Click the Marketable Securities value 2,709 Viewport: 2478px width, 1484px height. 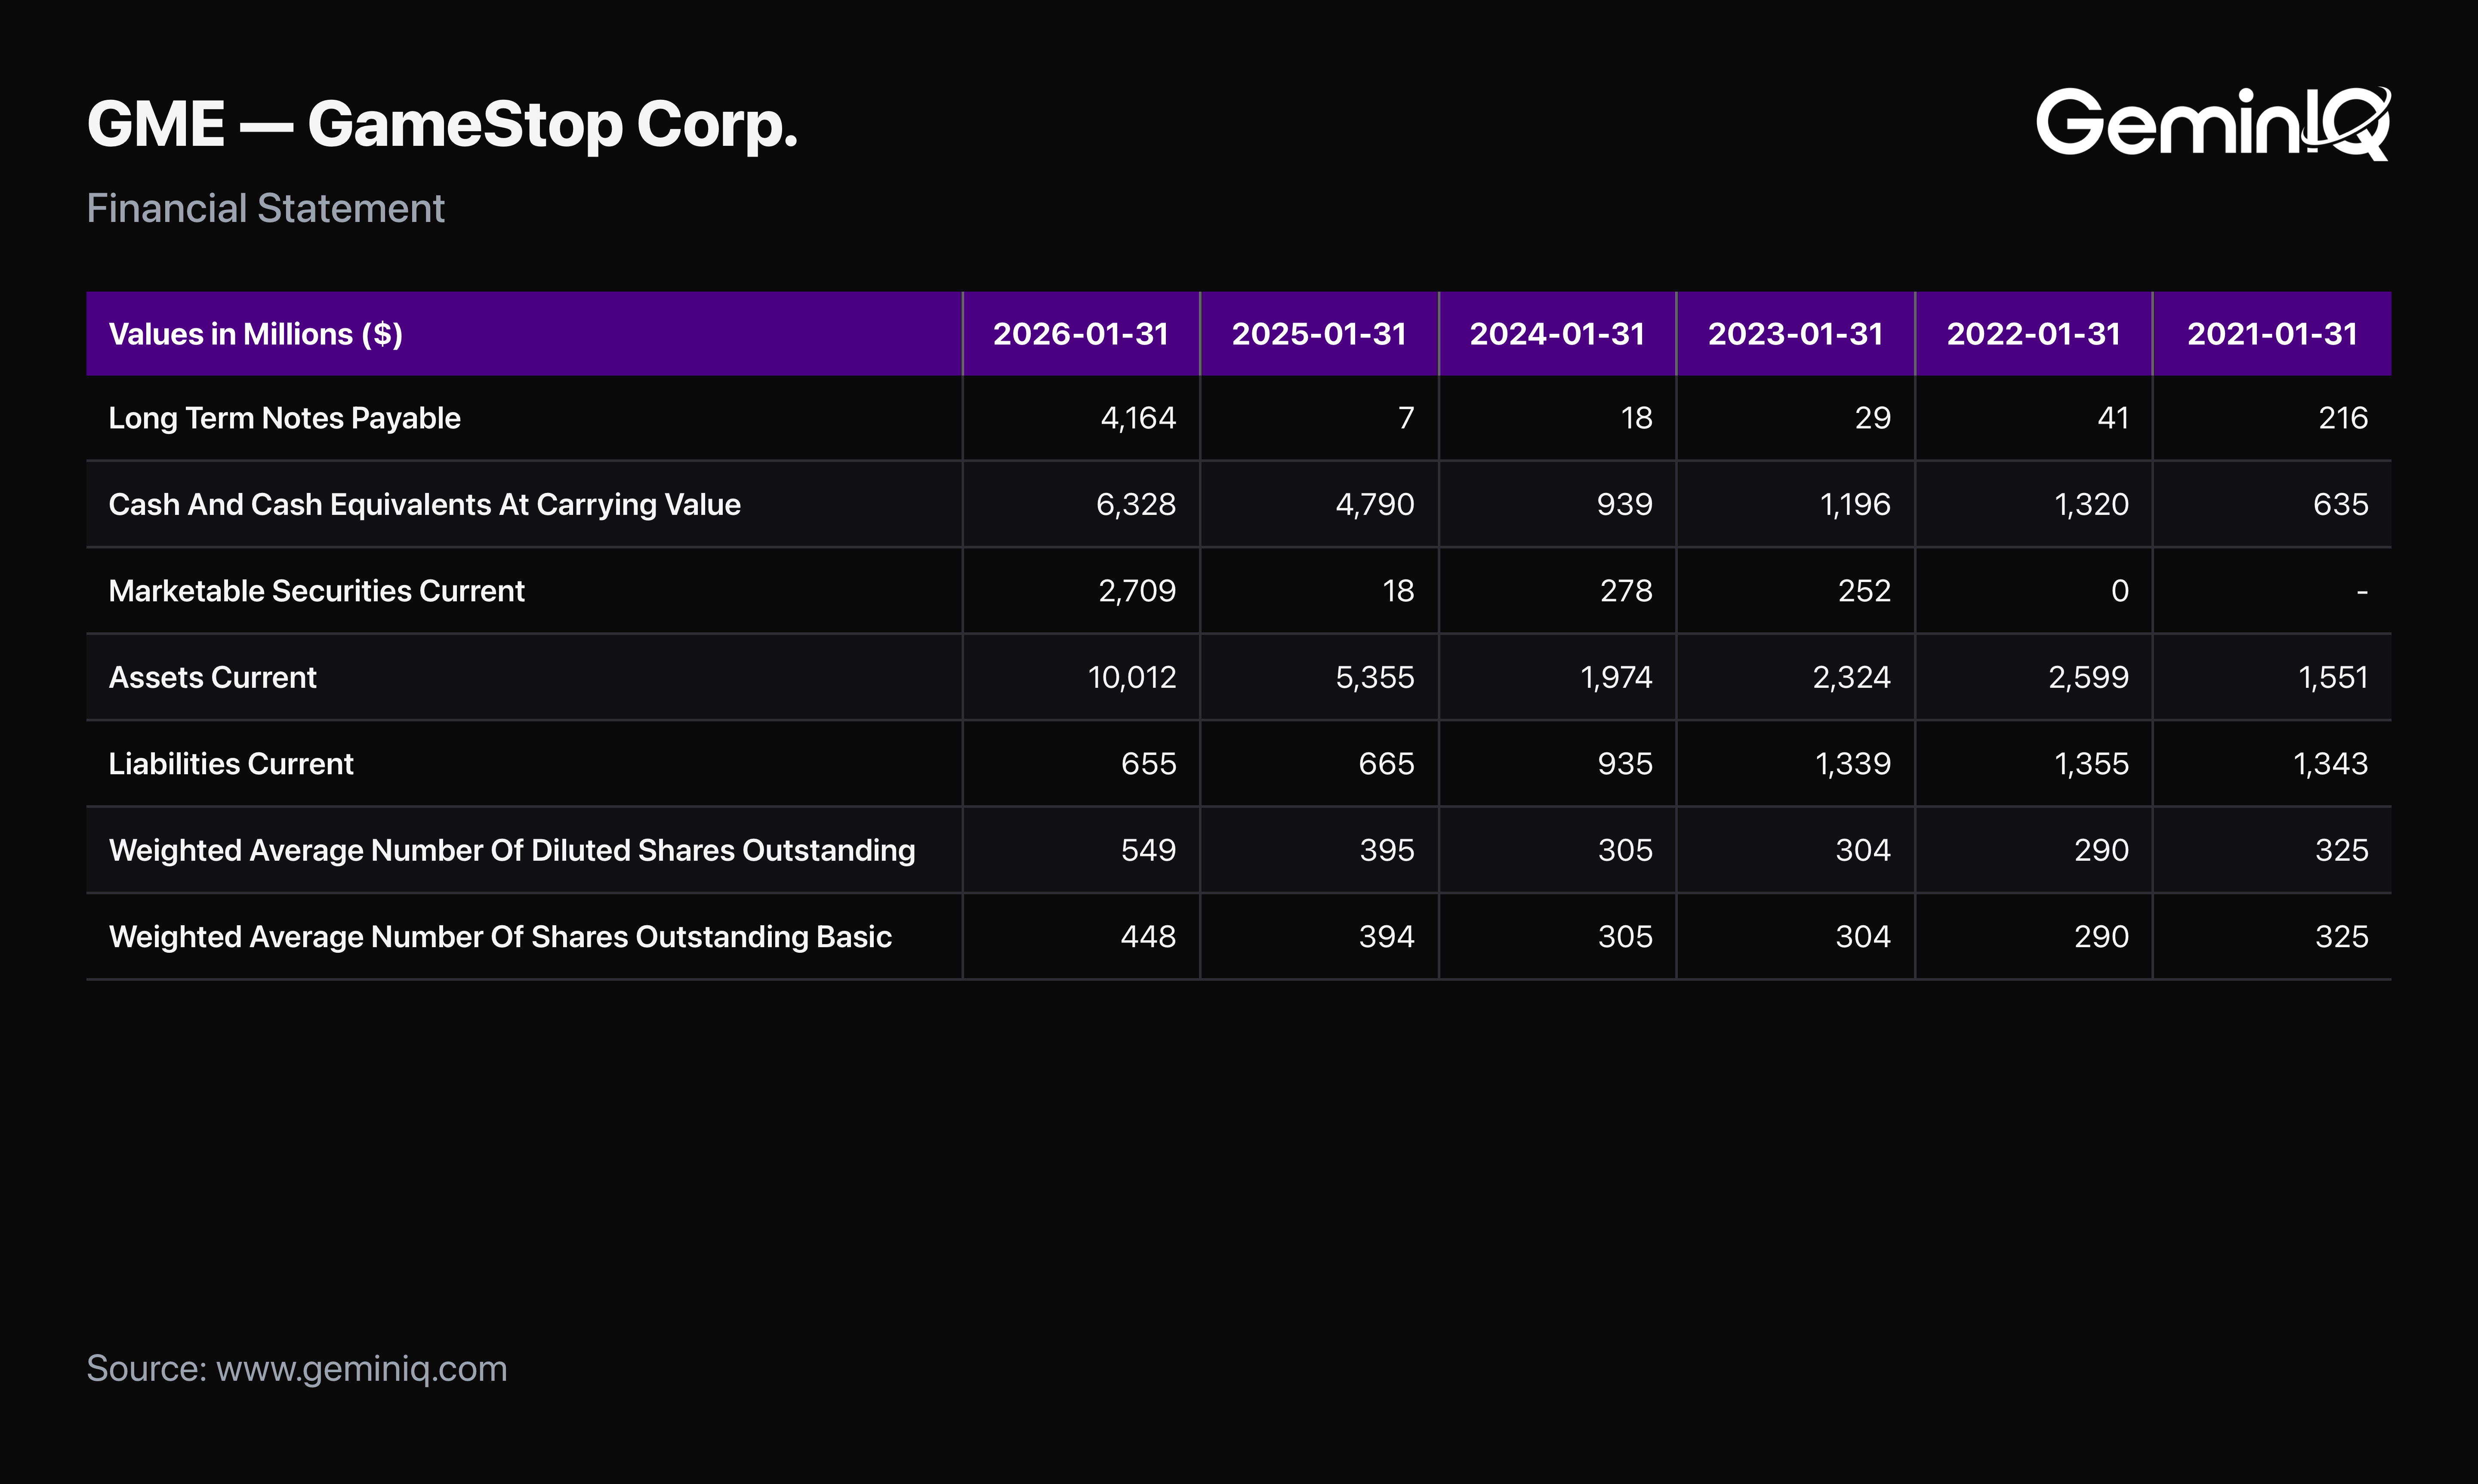[1137, 591]
